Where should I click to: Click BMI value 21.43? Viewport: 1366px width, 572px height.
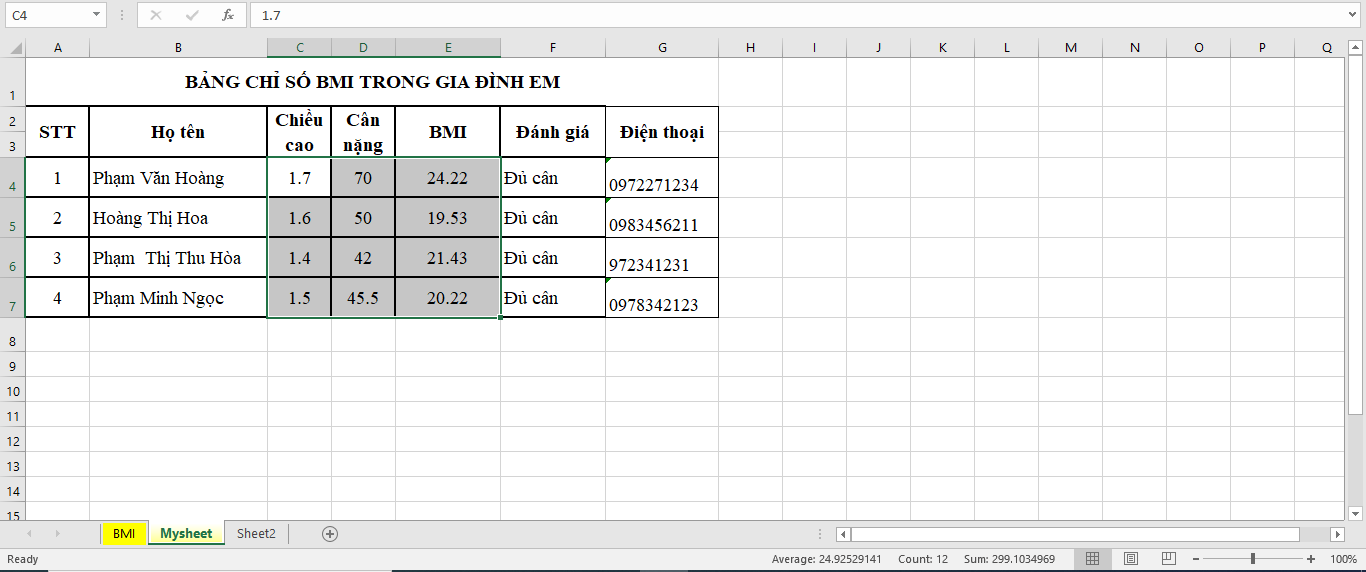447,258
